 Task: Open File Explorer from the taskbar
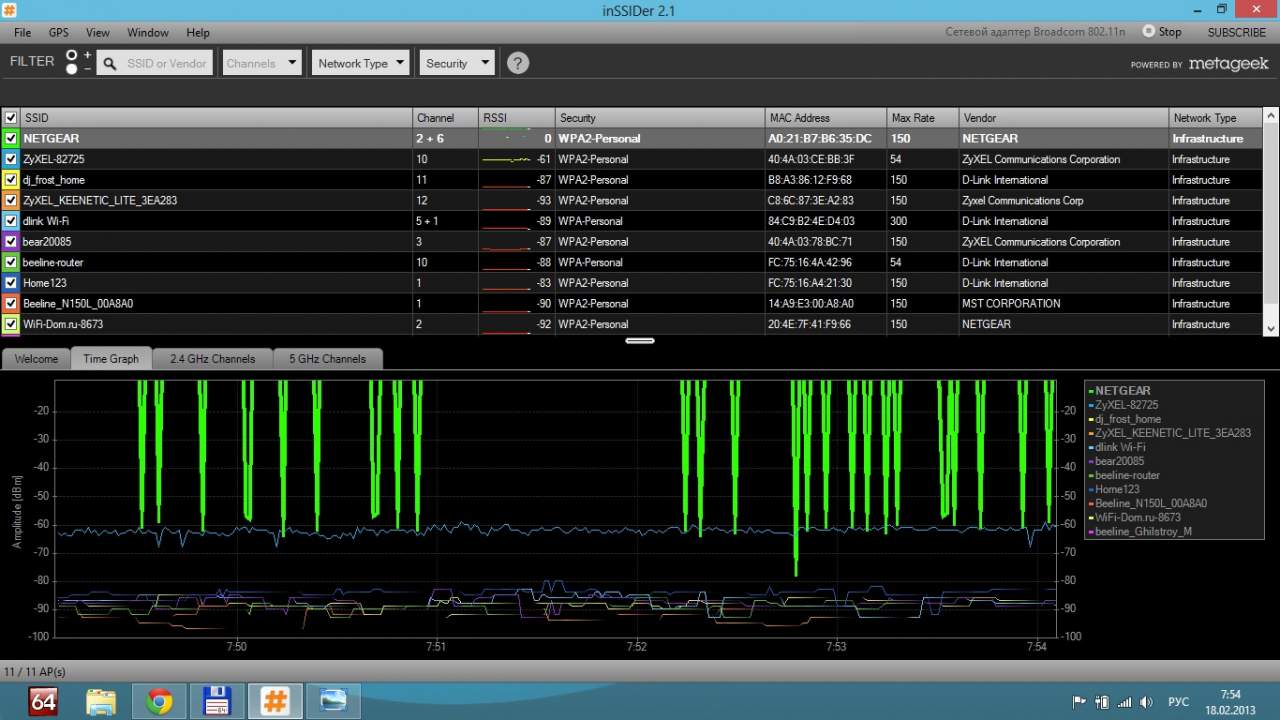pyautogui.click(x=101, y=701)
